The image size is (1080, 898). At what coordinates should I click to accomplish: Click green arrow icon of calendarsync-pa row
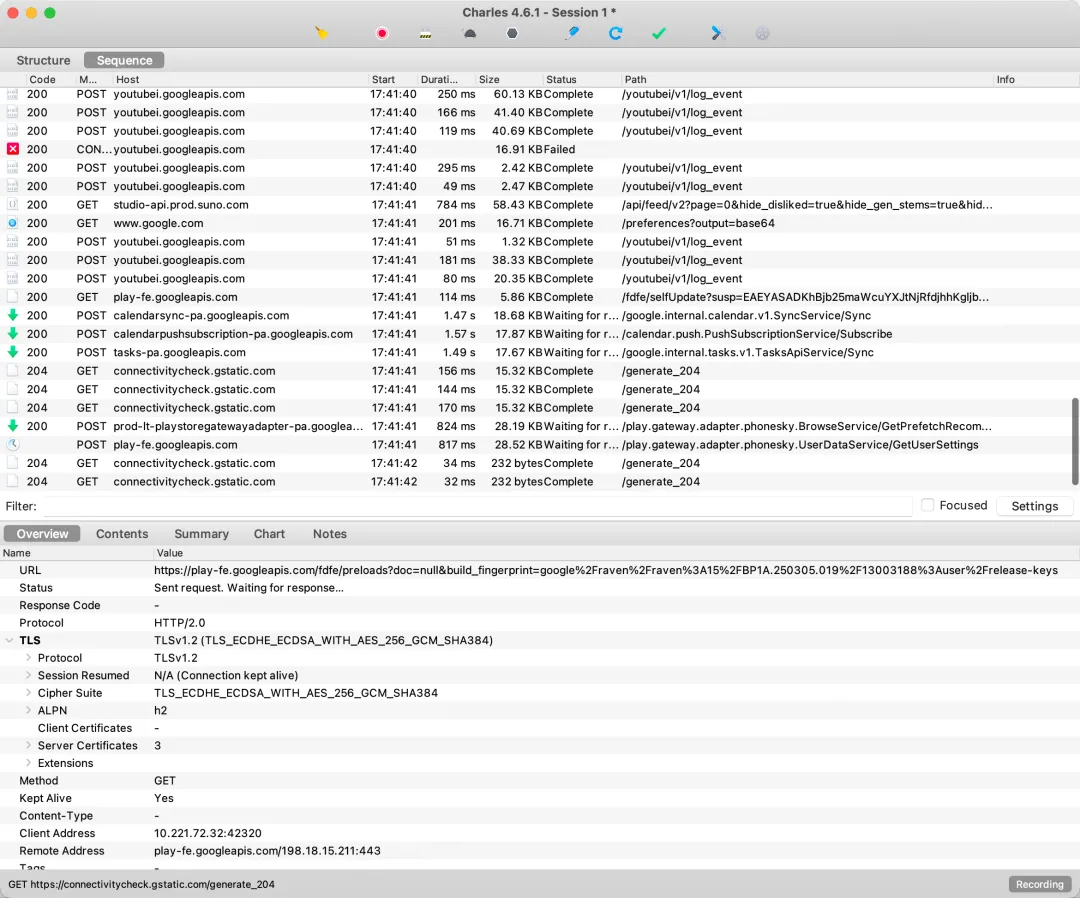tap(12, 315)
